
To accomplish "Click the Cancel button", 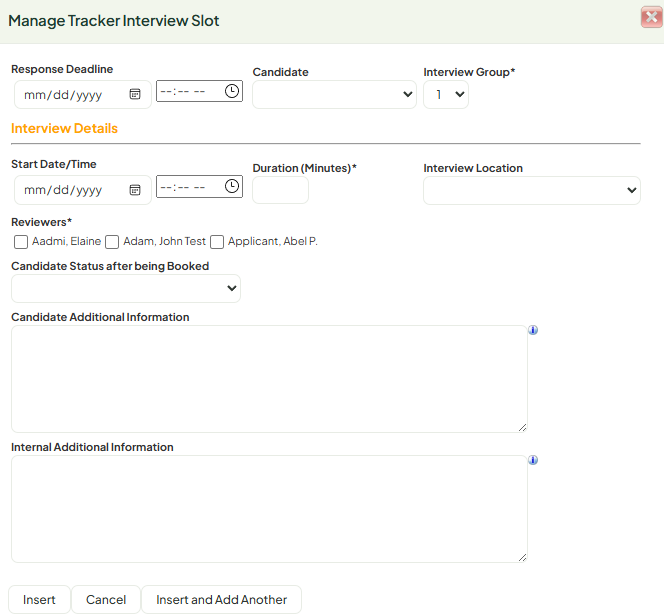I will tap(106, 599).
